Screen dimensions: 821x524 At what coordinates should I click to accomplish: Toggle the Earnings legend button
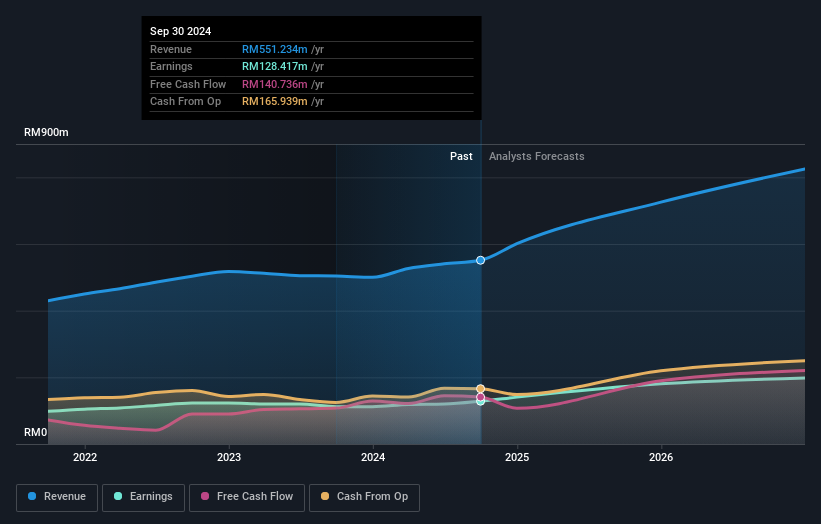(143, 497)
